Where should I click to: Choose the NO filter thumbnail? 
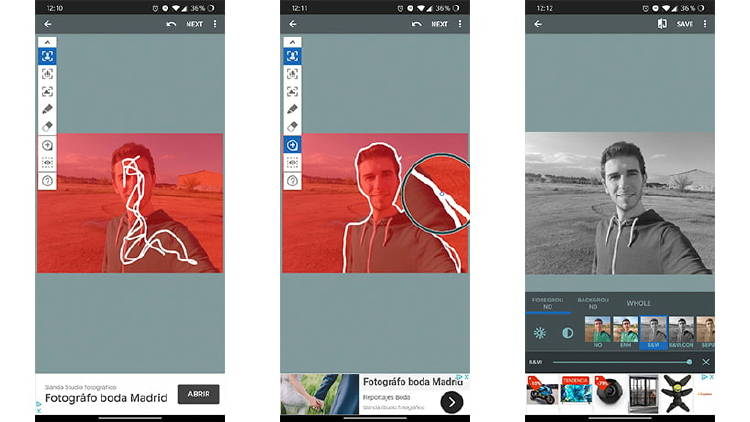pyautogui.click(x=598, y=333)
